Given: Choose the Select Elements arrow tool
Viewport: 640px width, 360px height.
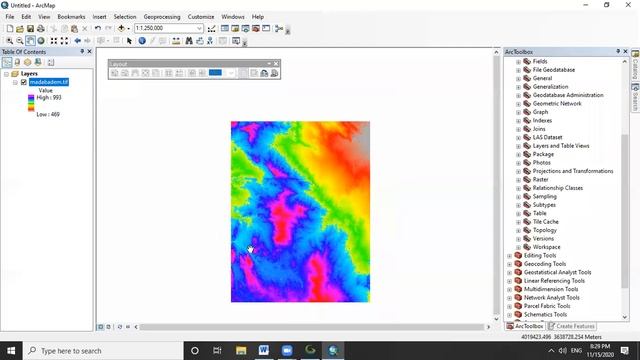Looking at the screenshot, I should point(129,41).
